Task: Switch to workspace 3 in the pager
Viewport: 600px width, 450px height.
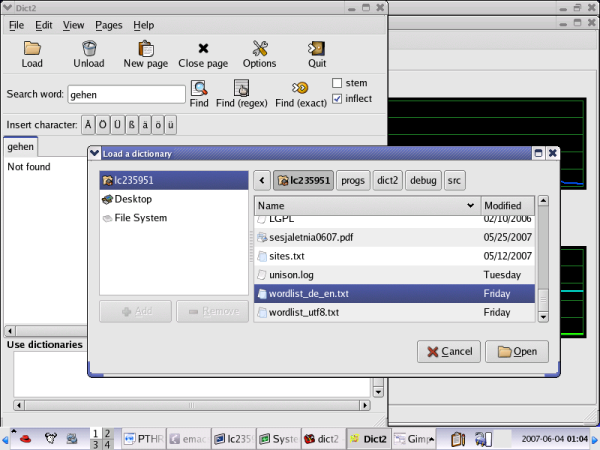Action: [95, 444]
